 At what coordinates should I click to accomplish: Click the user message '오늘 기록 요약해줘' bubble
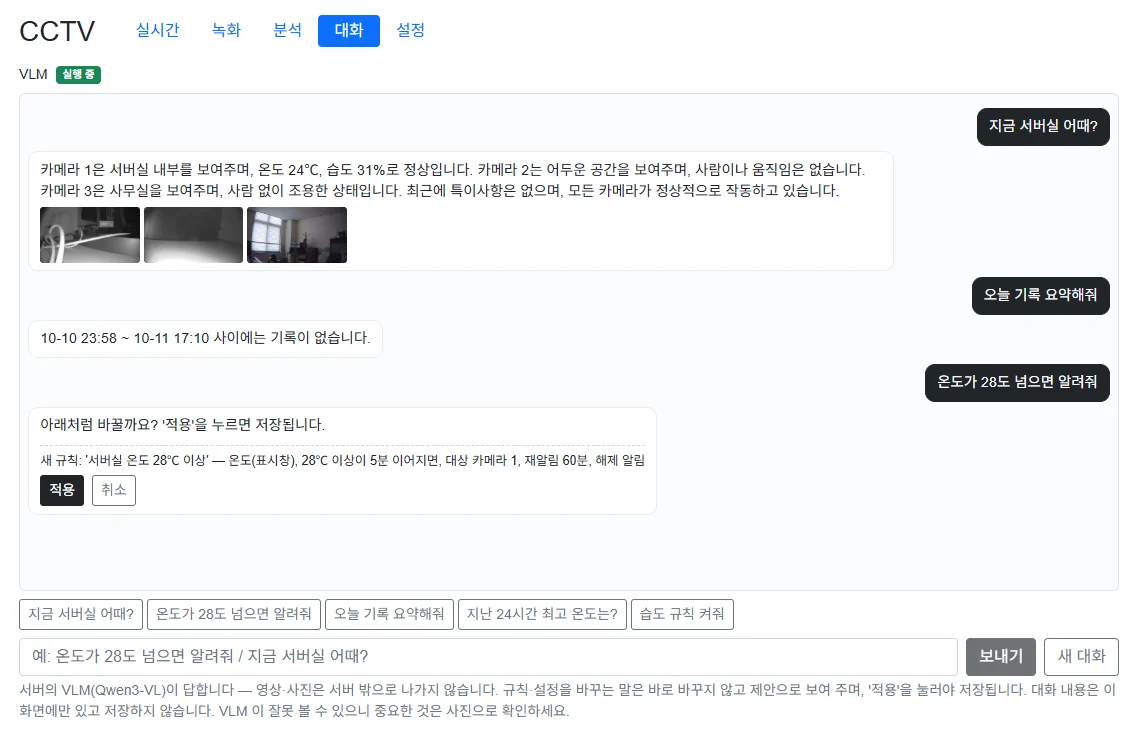coord(1040,296)
